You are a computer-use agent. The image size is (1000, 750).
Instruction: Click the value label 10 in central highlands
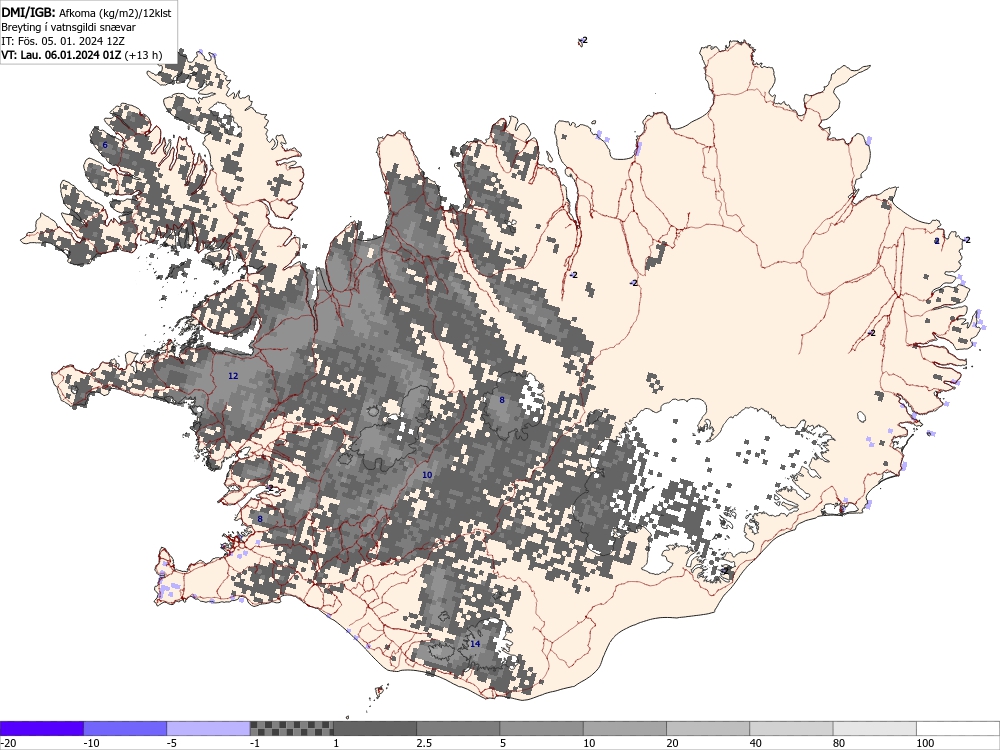427,475
